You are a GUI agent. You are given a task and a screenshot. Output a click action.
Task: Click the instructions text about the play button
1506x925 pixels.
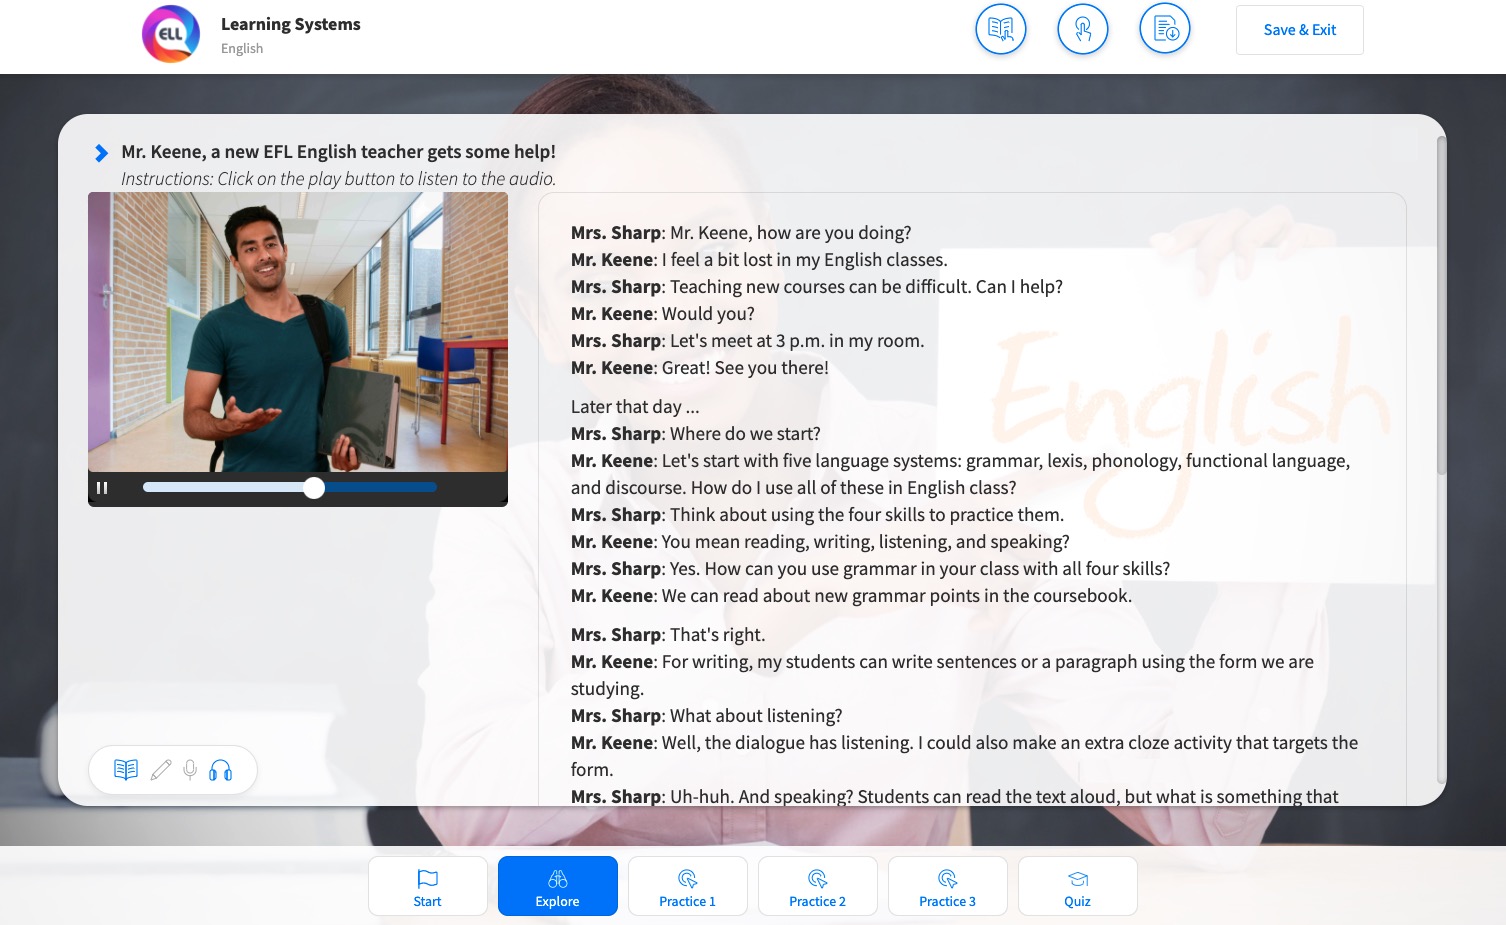pyautogui.click(x=338, y=179)
